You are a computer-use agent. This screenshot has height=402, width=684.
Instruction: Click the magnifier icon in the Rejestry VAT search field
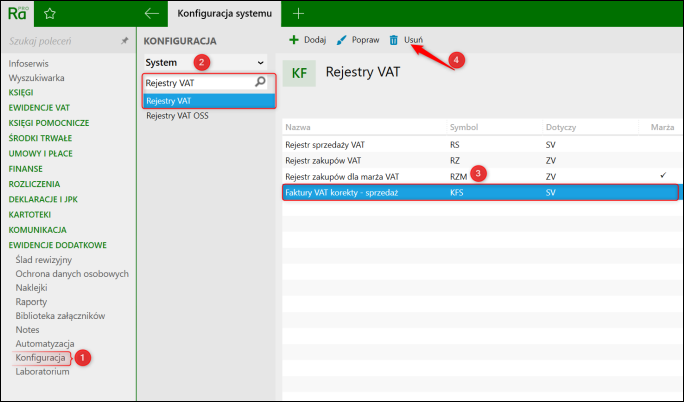point(260,82)
